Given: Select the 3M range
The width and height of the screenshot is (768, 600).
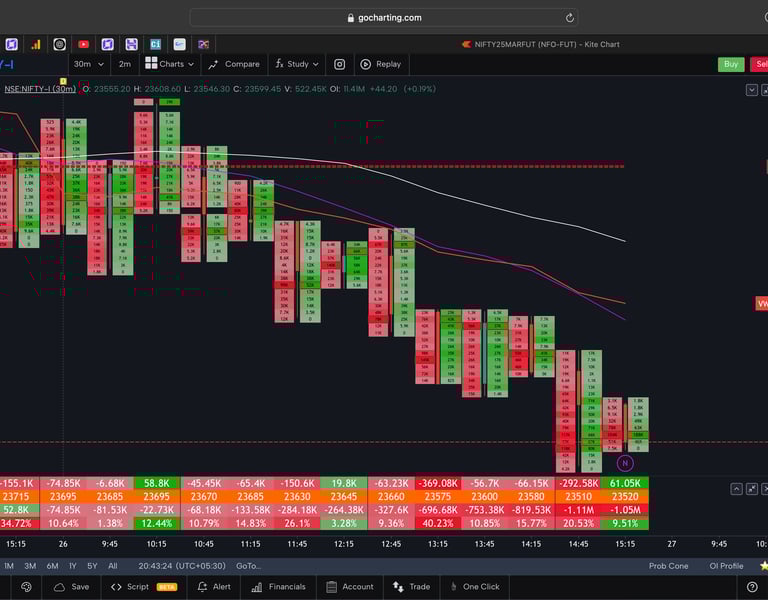Looking at the screenshot, I should (30, 566).
